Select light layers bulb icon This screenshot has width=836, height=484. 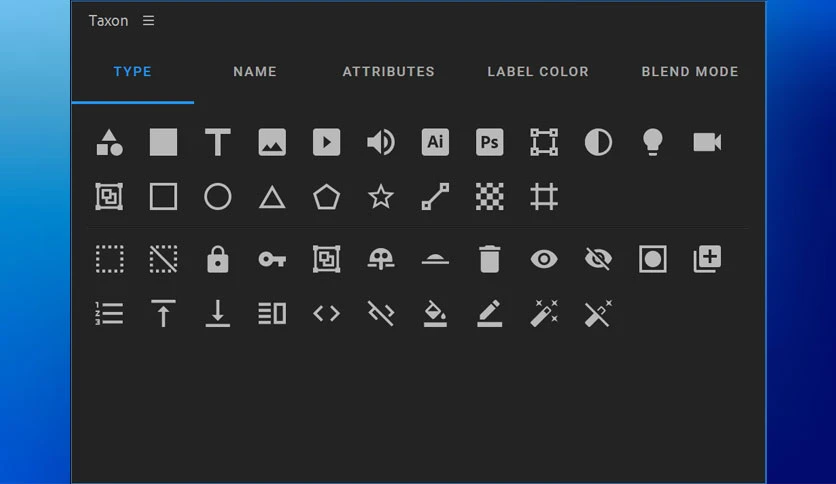[x=653, y=142]
